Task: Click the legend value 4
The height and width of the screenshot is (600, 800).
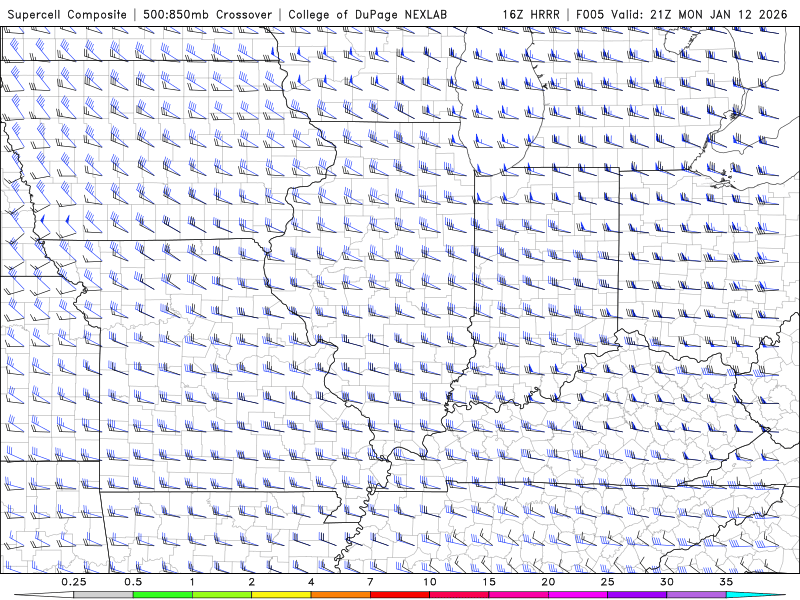Action: click(311, 582)
